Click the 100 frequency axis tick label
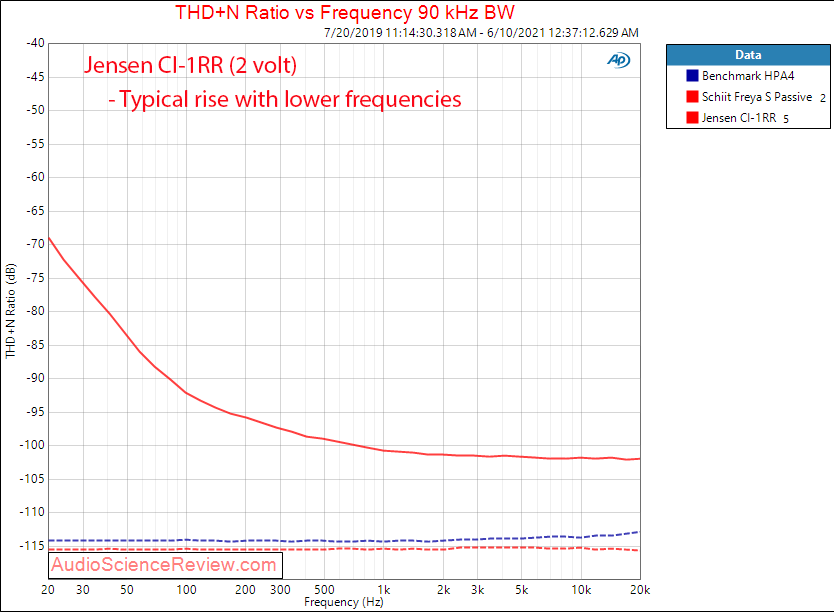This screenshot has height=612, width=834. click(186, 590)
